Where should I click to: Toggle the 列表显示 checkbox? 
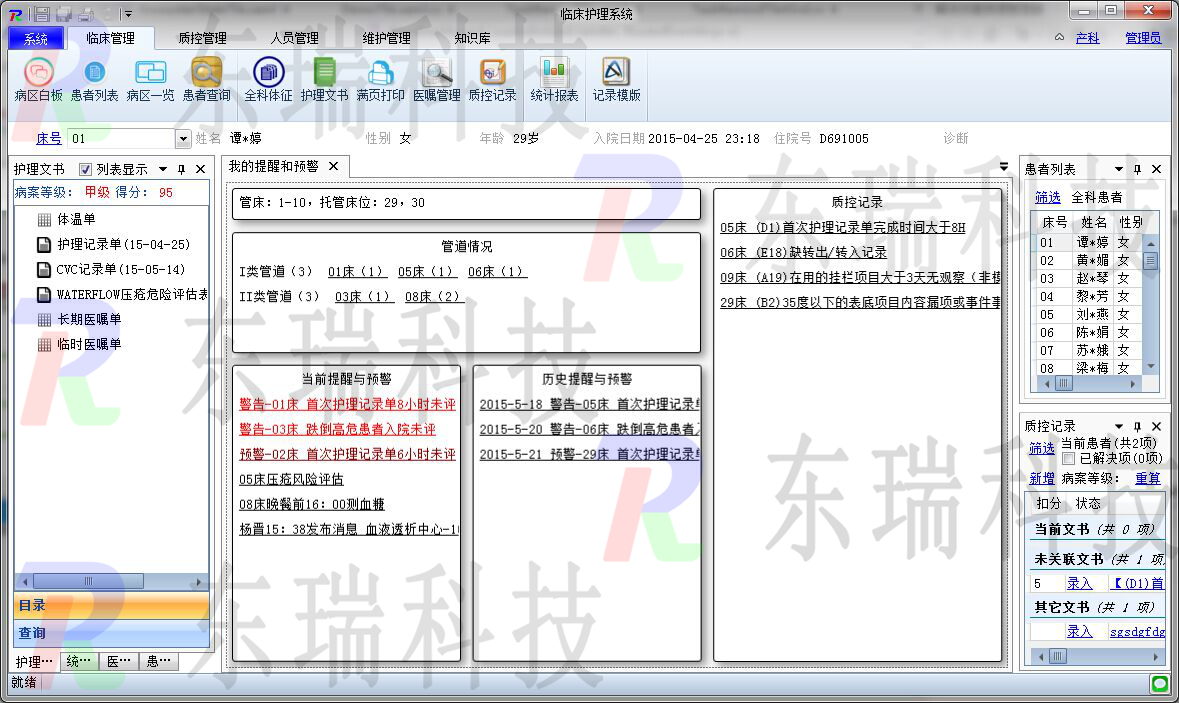pos(86,169)
